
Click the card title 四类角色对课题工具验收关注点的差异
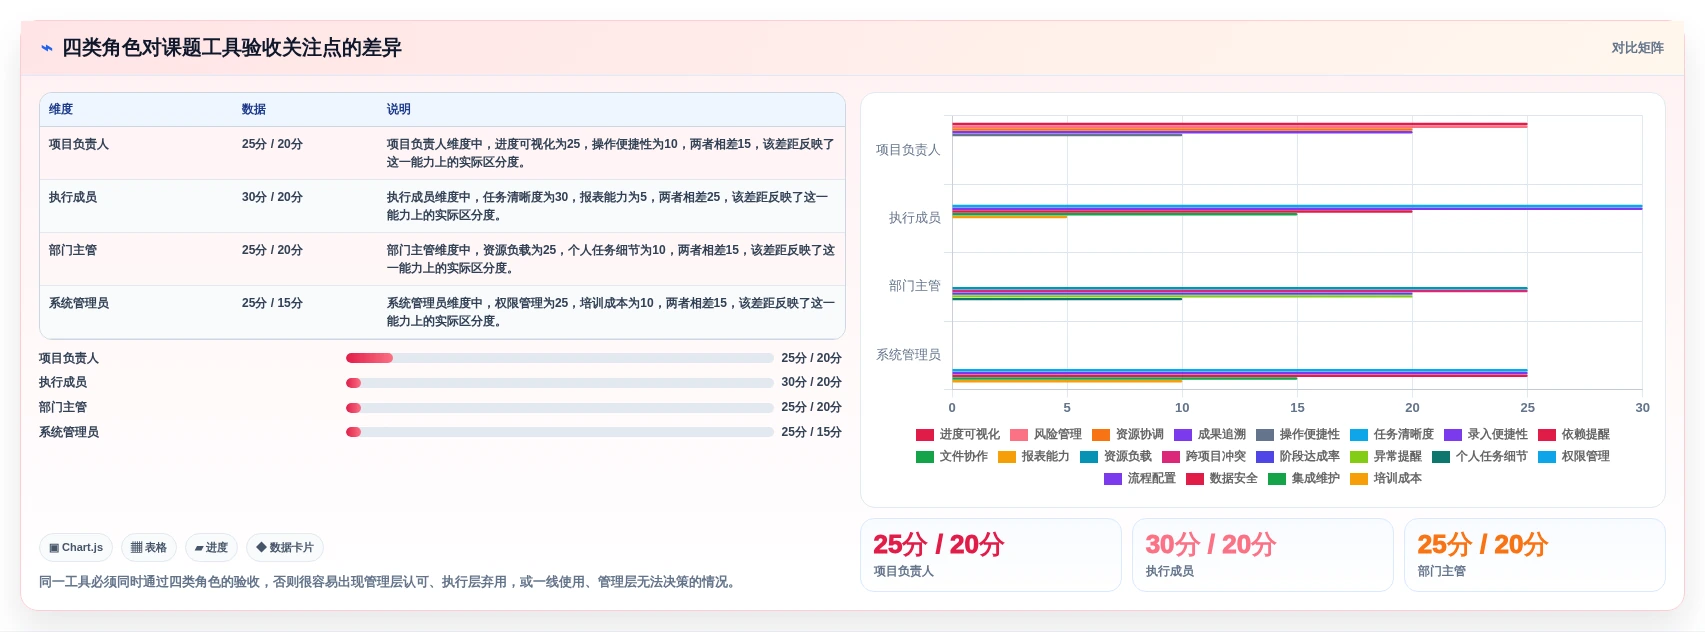pyautogui.click(x=232, y=48)
